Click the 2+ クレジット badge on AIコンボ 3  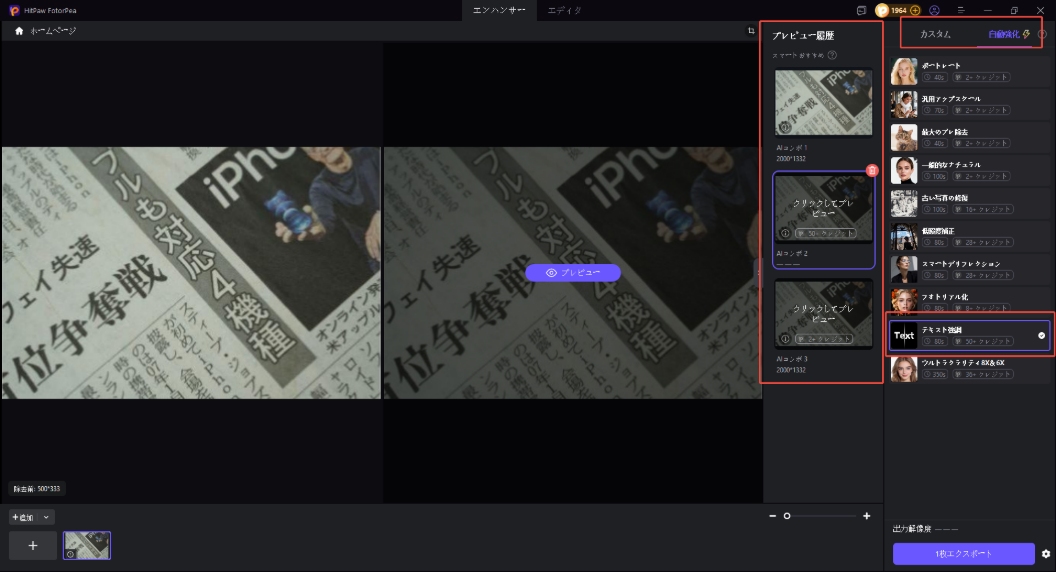824,339
